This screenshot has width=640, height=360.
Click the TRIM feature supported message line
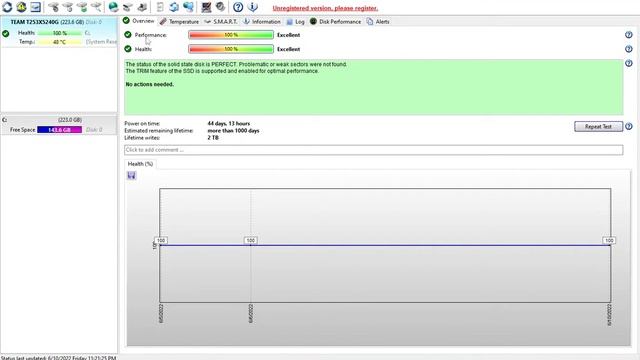coord(222,71)
